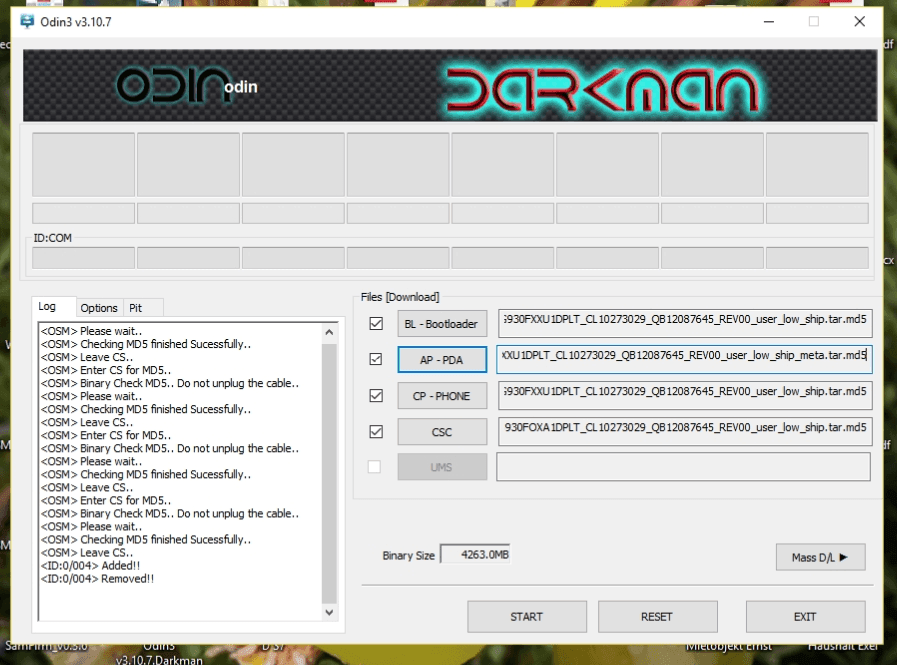Click the RESET button
The height and width of the screenshot is (665, 897).
[x=657, y=617]
